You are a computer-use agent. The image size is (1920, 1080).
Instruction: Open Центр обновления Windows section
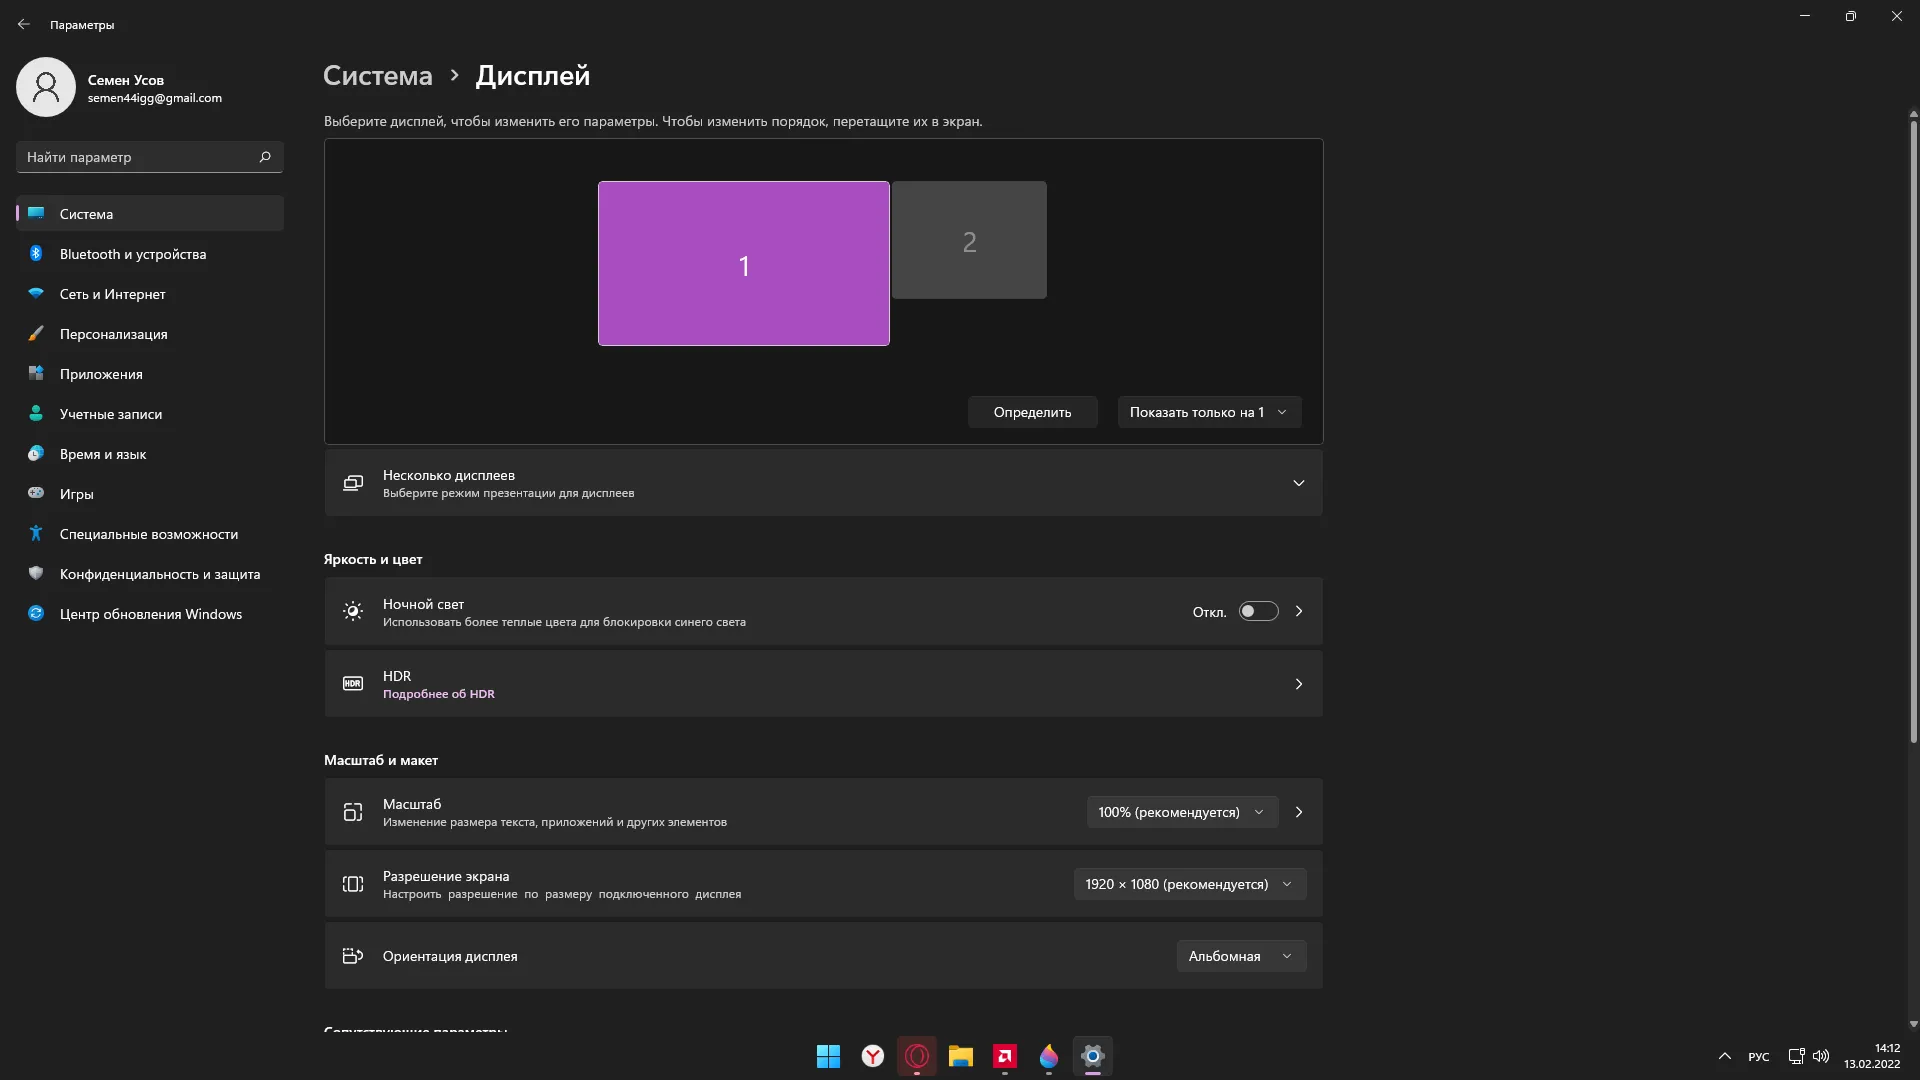150,614
